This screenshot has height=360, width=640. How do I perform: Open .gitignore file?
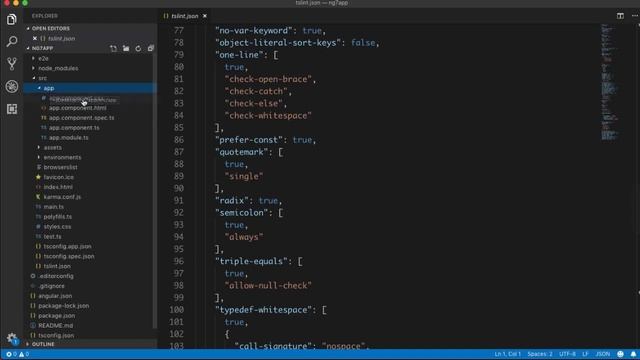[x=51, y=286]
